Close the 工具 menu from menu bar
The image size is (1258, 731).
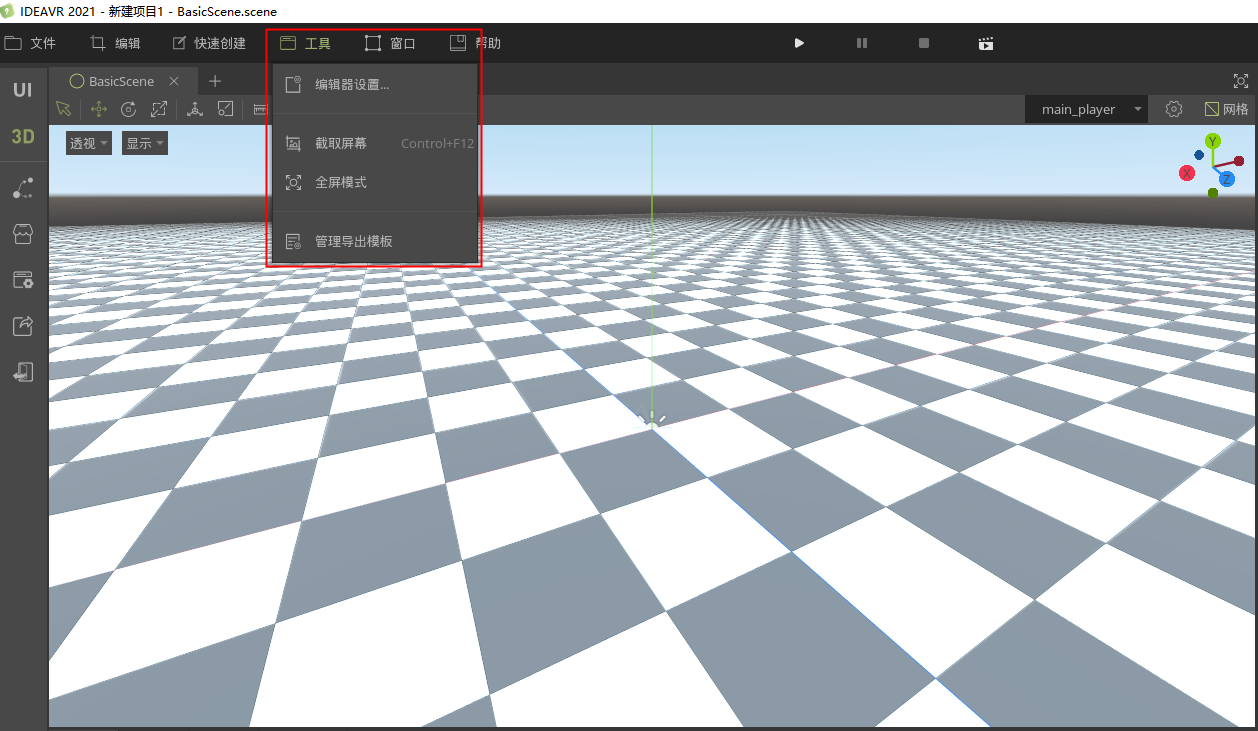coord(305,43)
